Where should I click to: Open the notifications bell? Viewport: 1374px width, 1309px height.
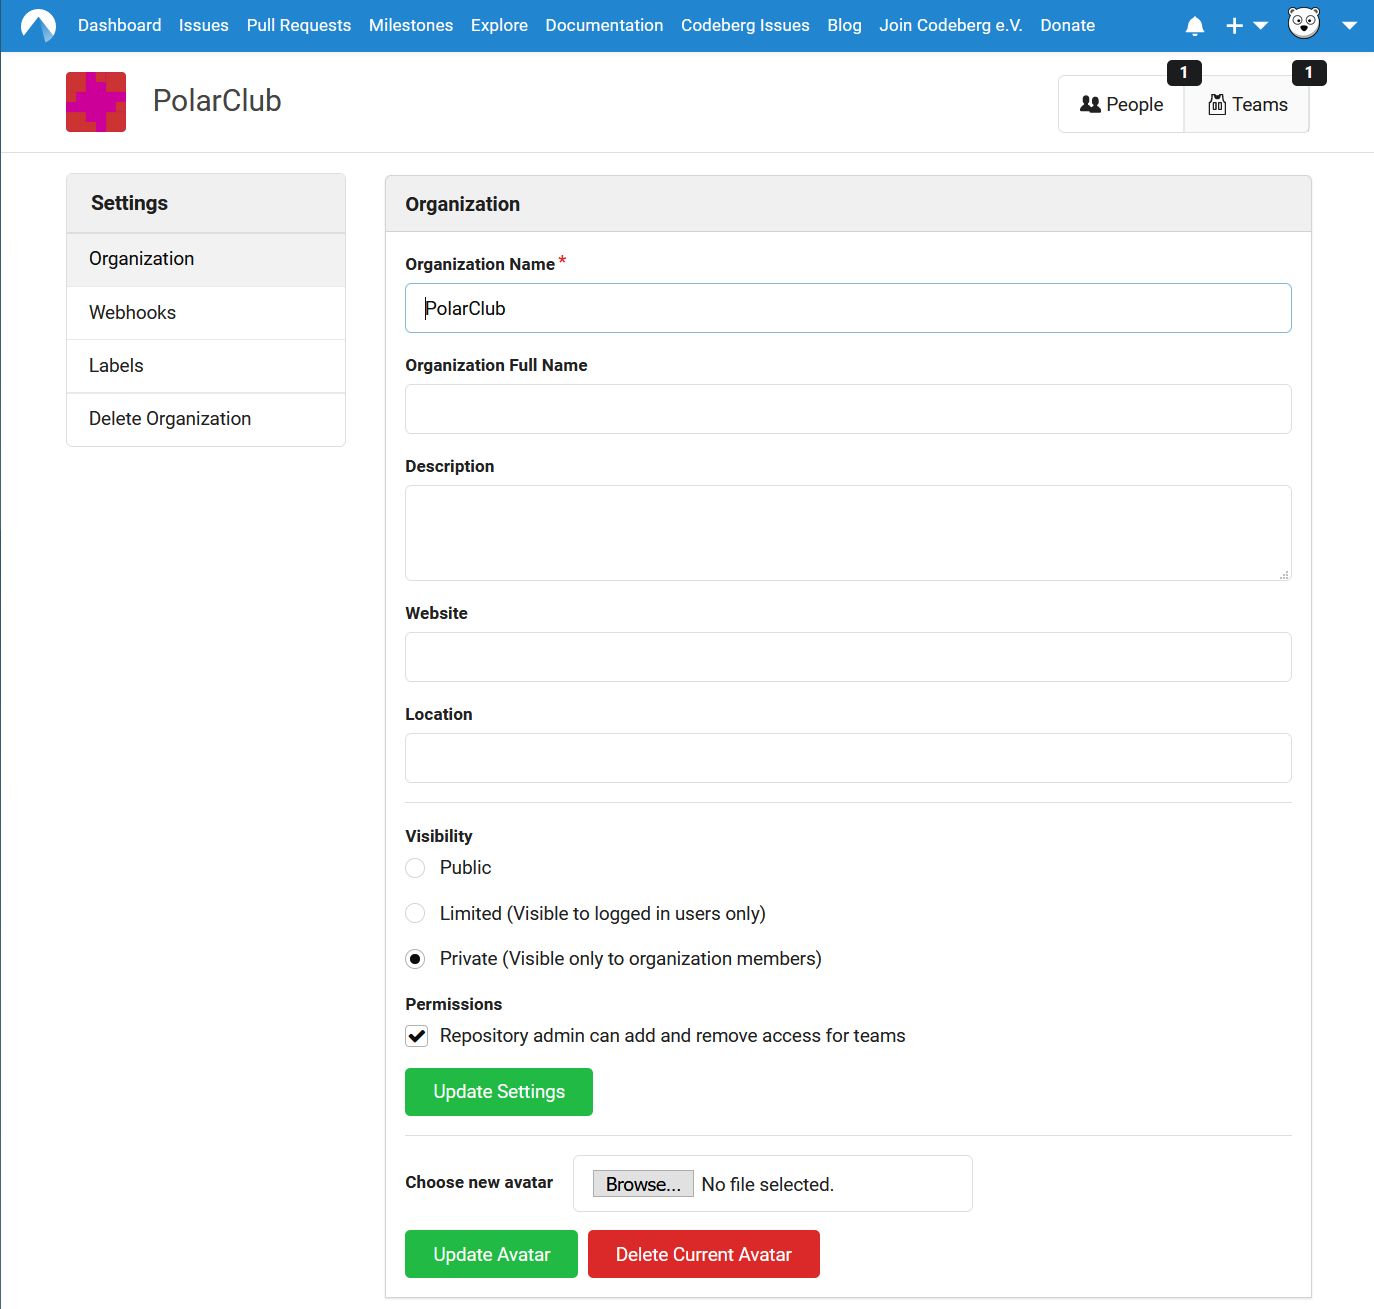tap(1194, 26)
